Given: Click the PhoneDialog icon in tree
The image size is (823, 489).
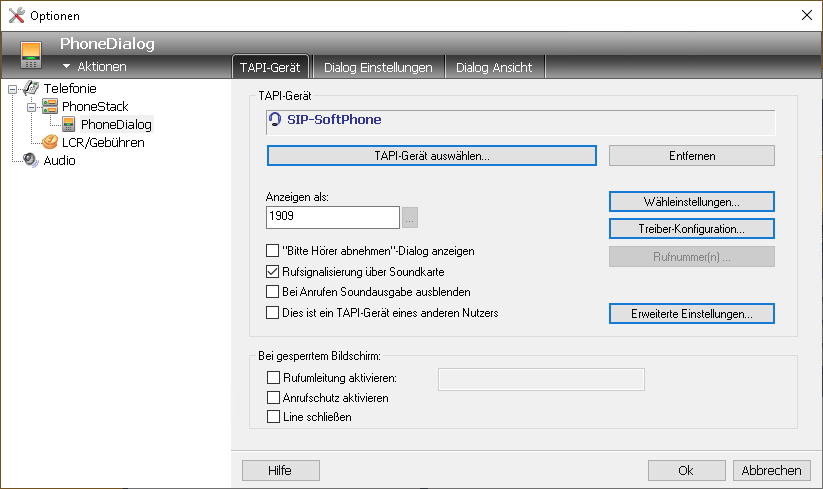Looking at the screenshot, I should coord(68,124).
